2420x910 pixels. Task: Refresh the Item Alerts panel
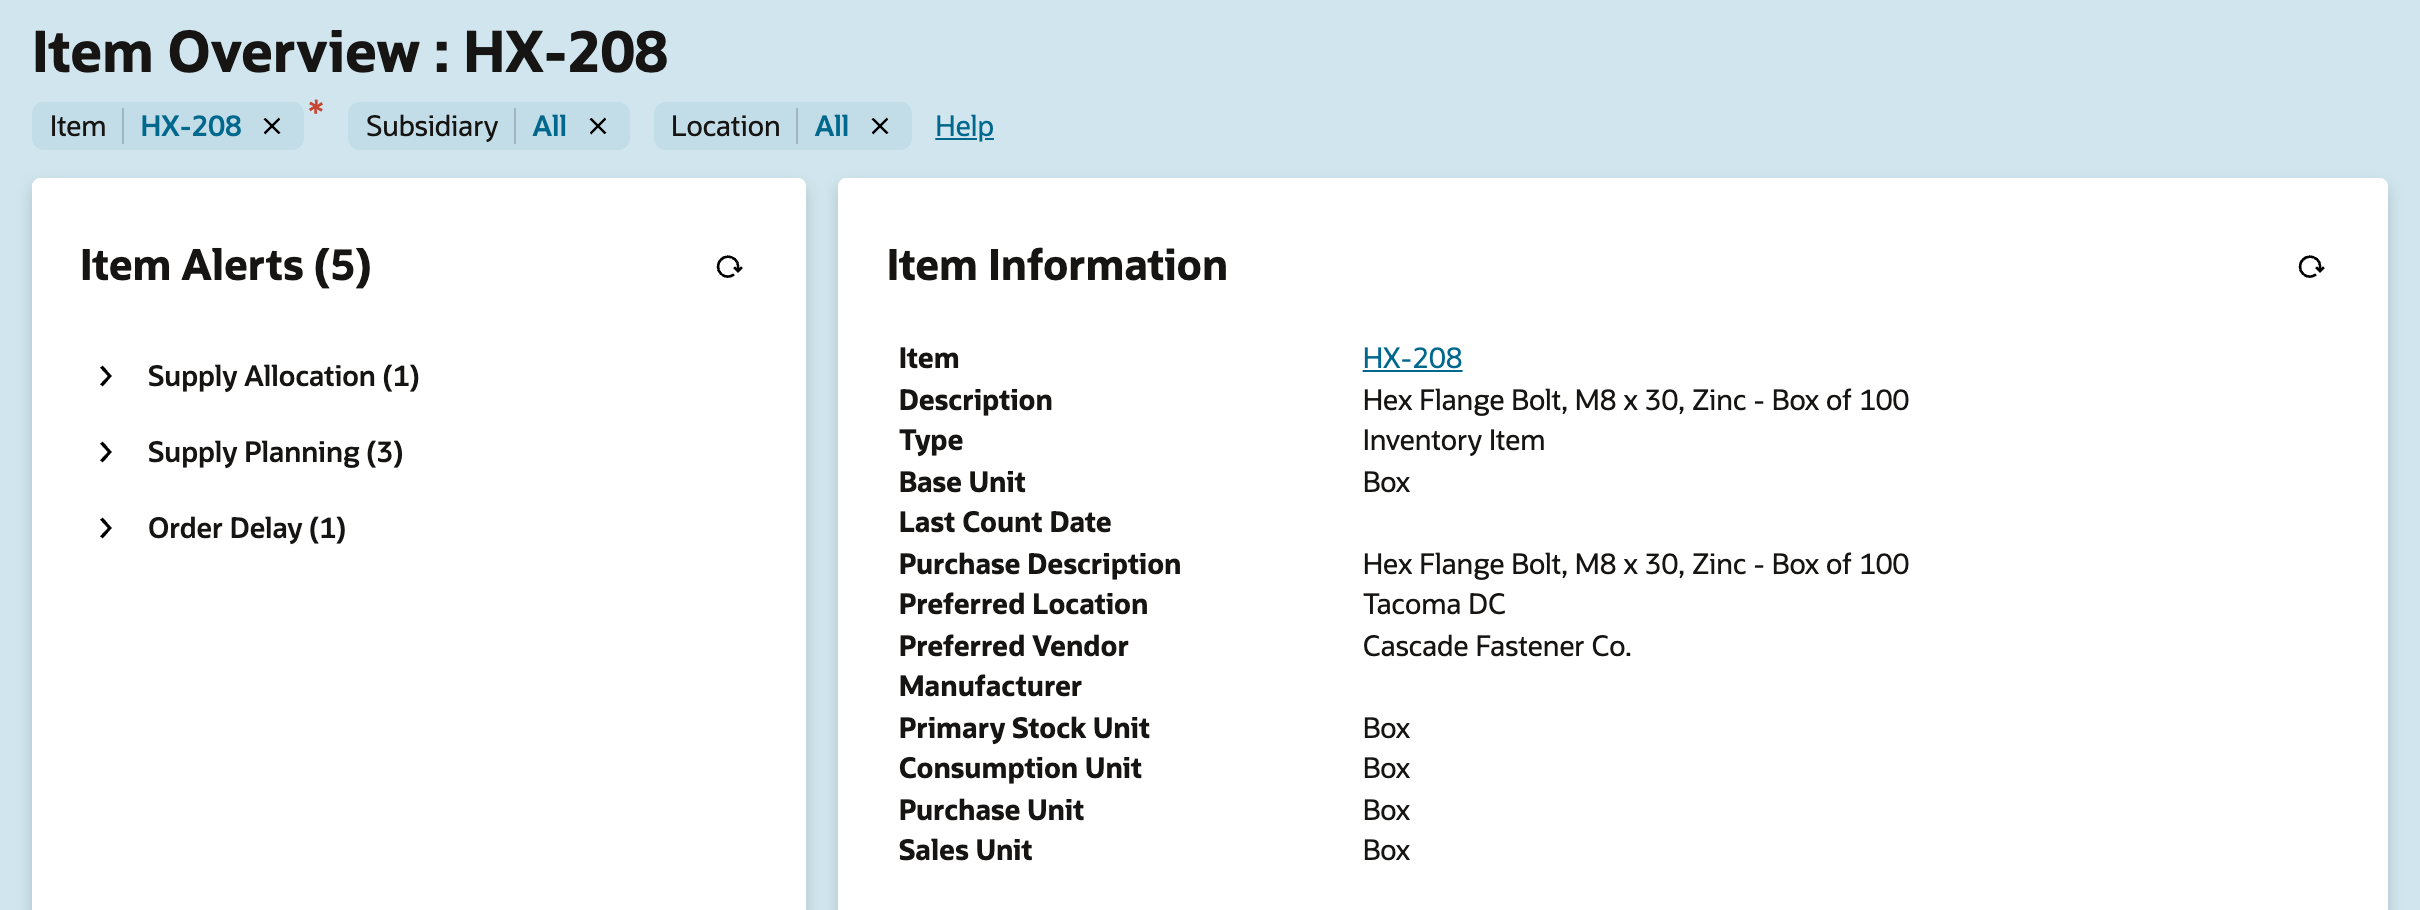[729, 267]
